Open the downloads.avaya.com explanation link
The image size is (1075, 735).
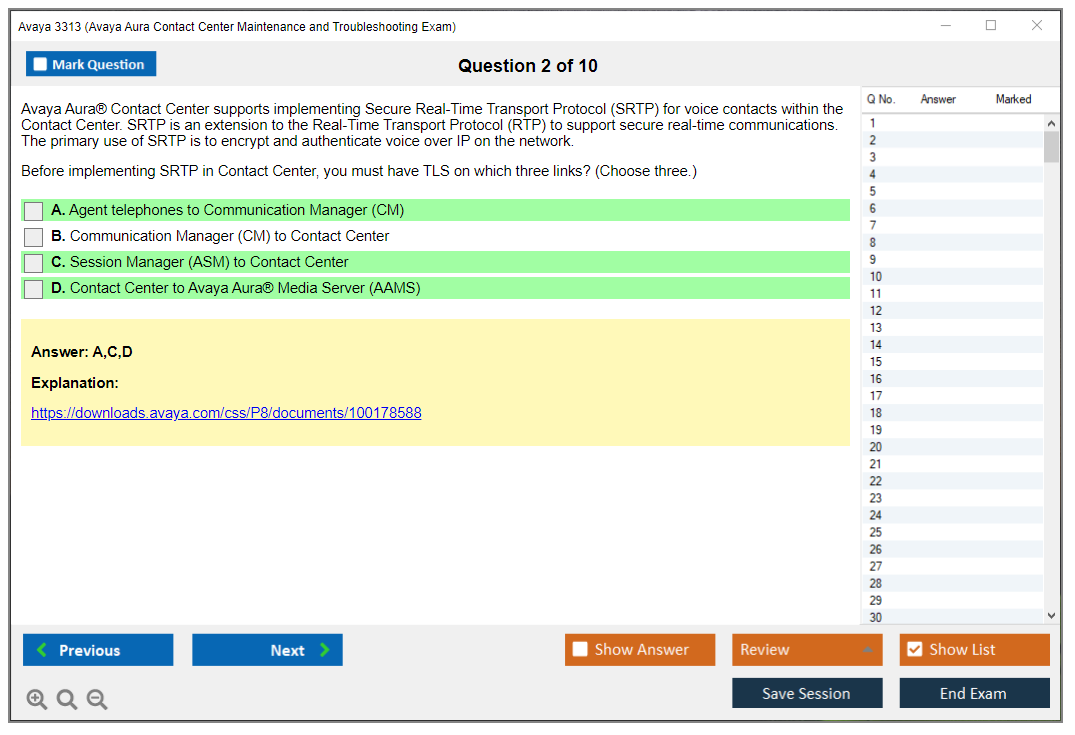coord(226,412)
